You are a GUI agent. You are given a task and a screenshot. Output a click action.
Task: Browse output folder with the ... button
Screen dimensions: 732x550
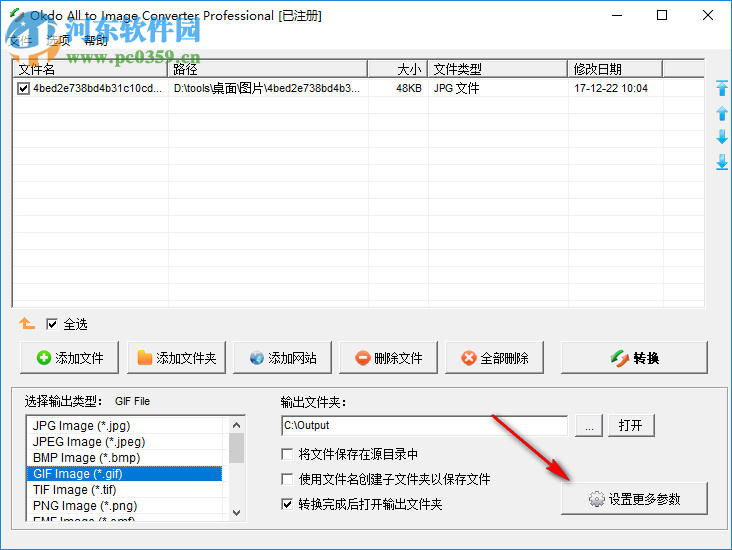pyautogui.click(x=589, y=425)
